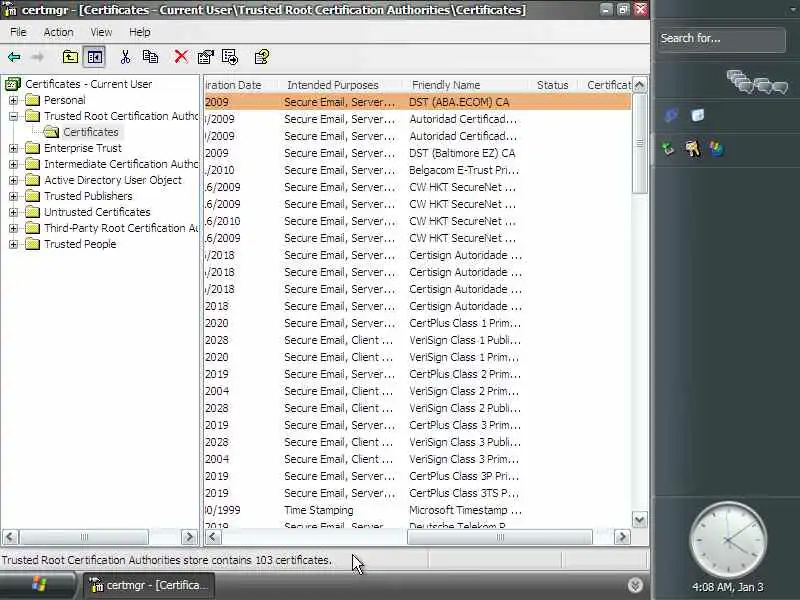Viewport: 800px width, 600px height.
Task: Expand the Personal tree node
Action: point(14,100)
